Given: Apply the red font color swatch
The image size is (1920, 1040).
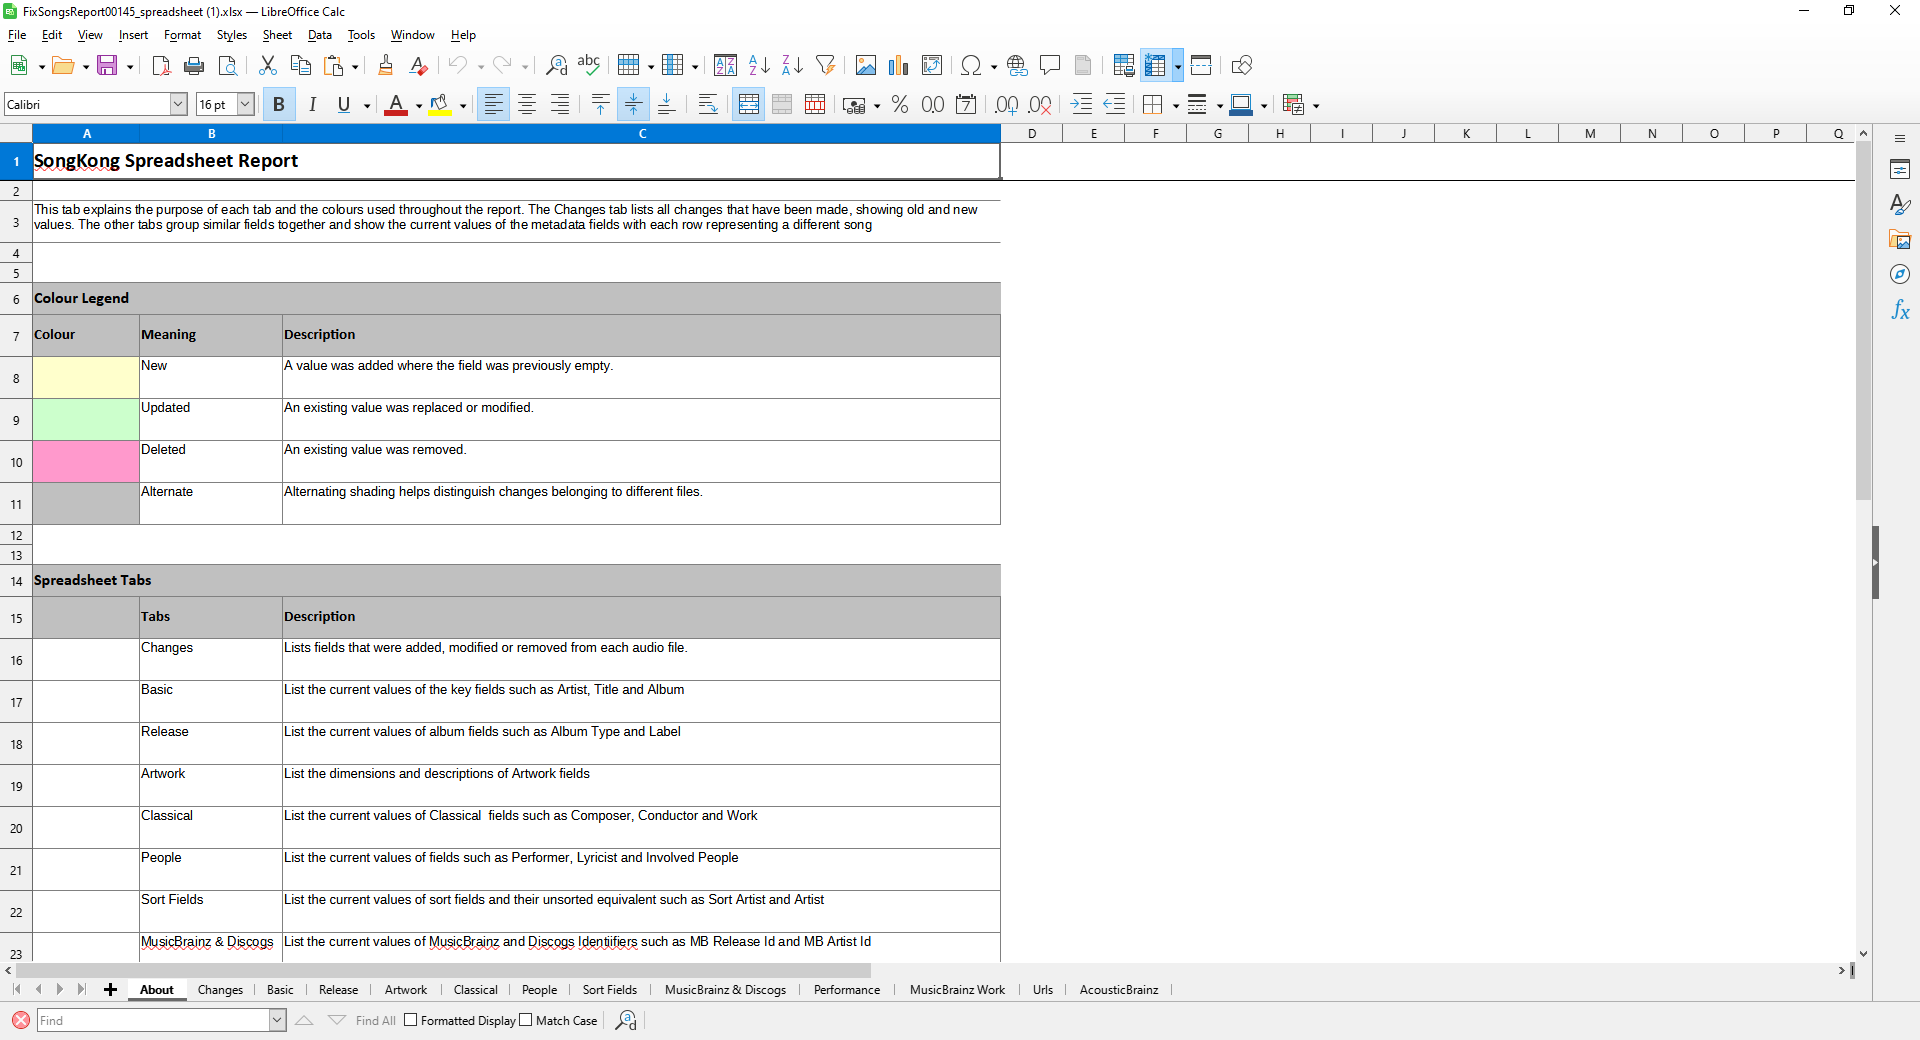Looking at the screenshot, I should click(x=396, y=105).
